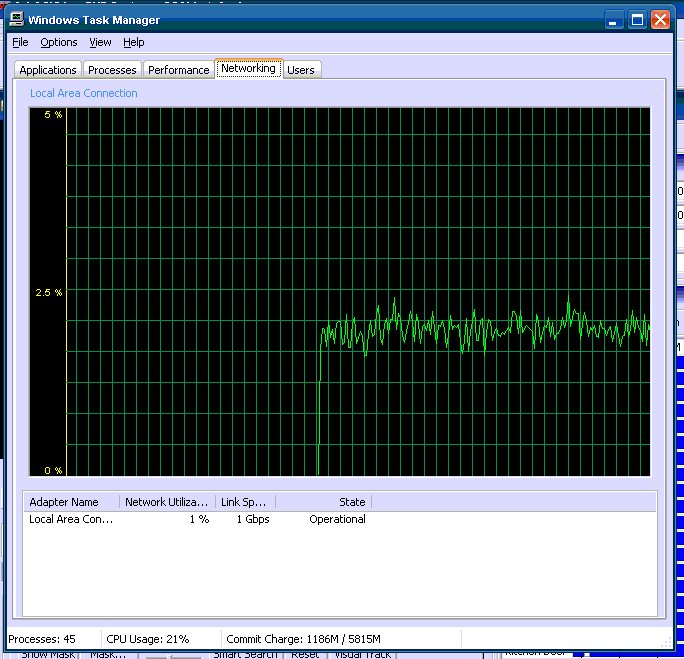Click the 0 % graph axis label

[x=53, y=471]
